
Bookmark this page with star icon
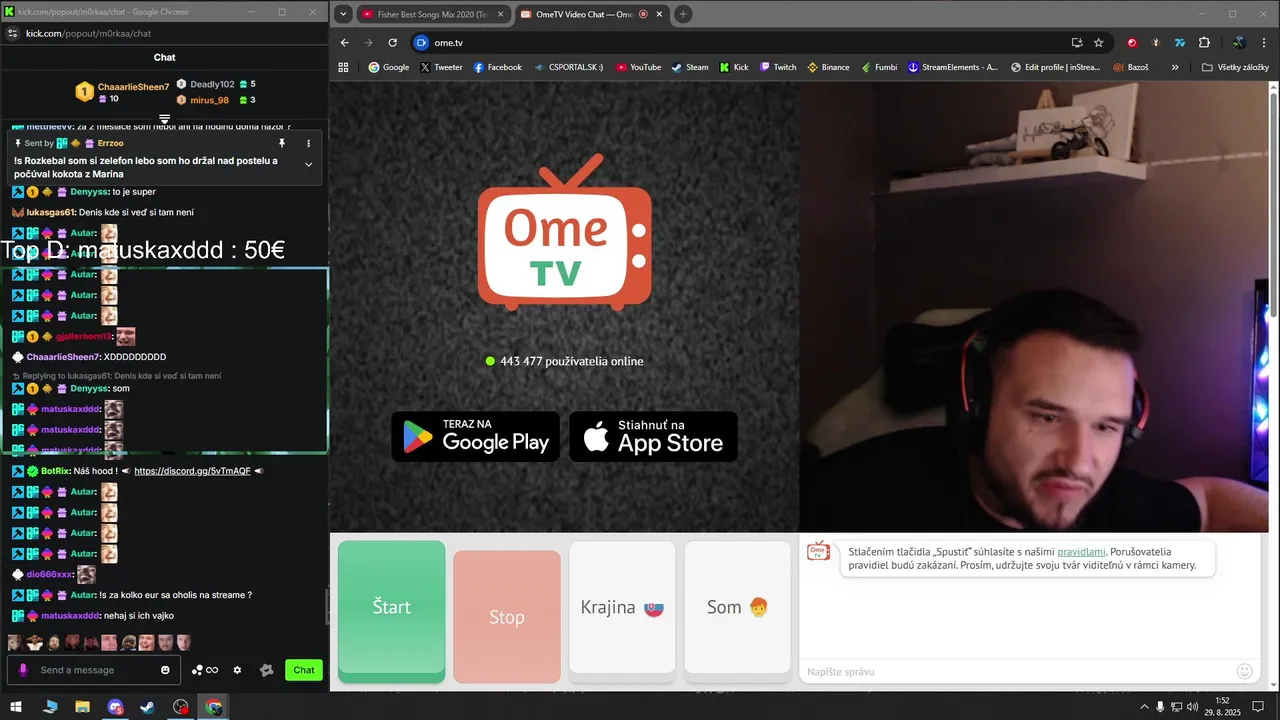pos(1099,43)
